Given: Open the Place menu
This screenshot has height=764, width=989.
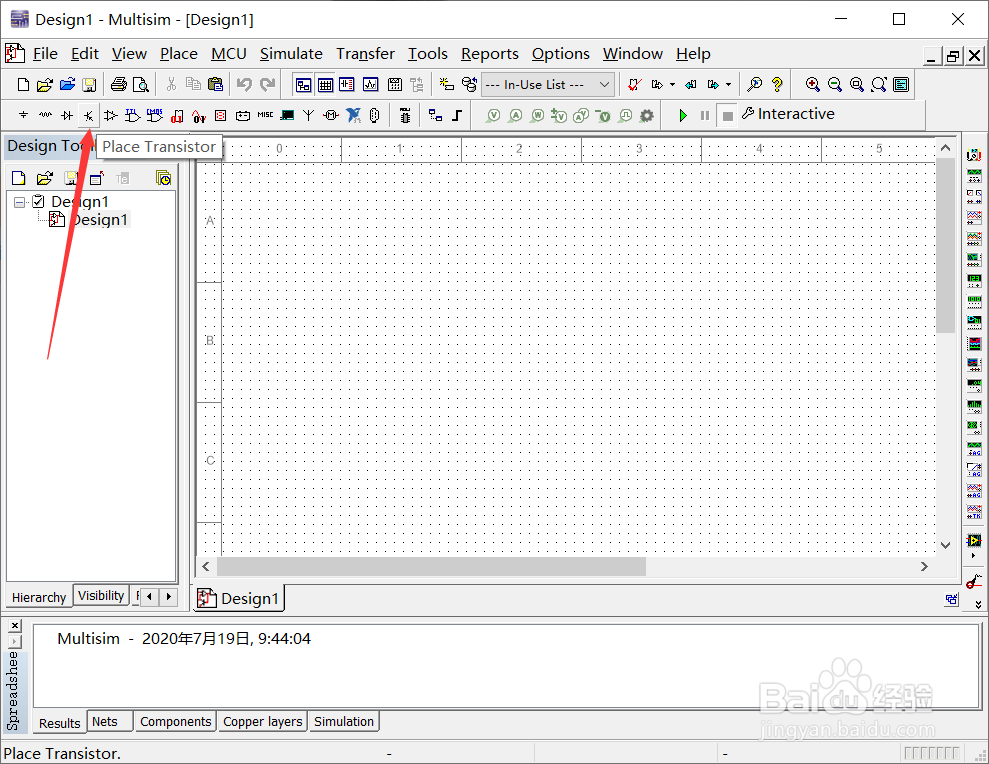Looking at the screenshot, I should [178, 54].
